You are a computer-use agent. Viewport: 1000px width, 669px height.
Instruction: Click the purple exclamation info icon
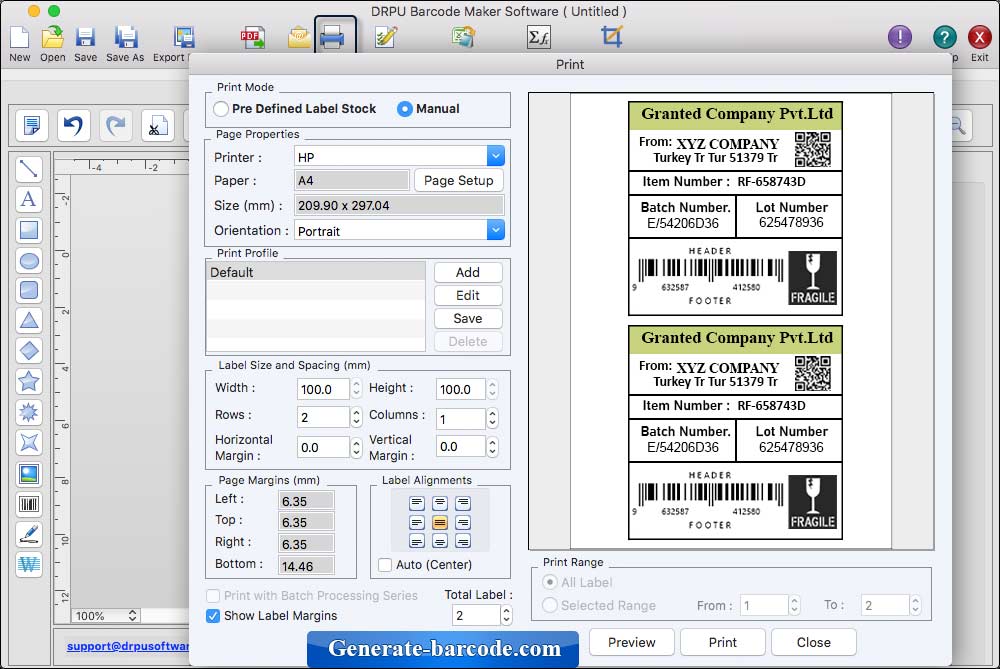[x=900, y=38]
